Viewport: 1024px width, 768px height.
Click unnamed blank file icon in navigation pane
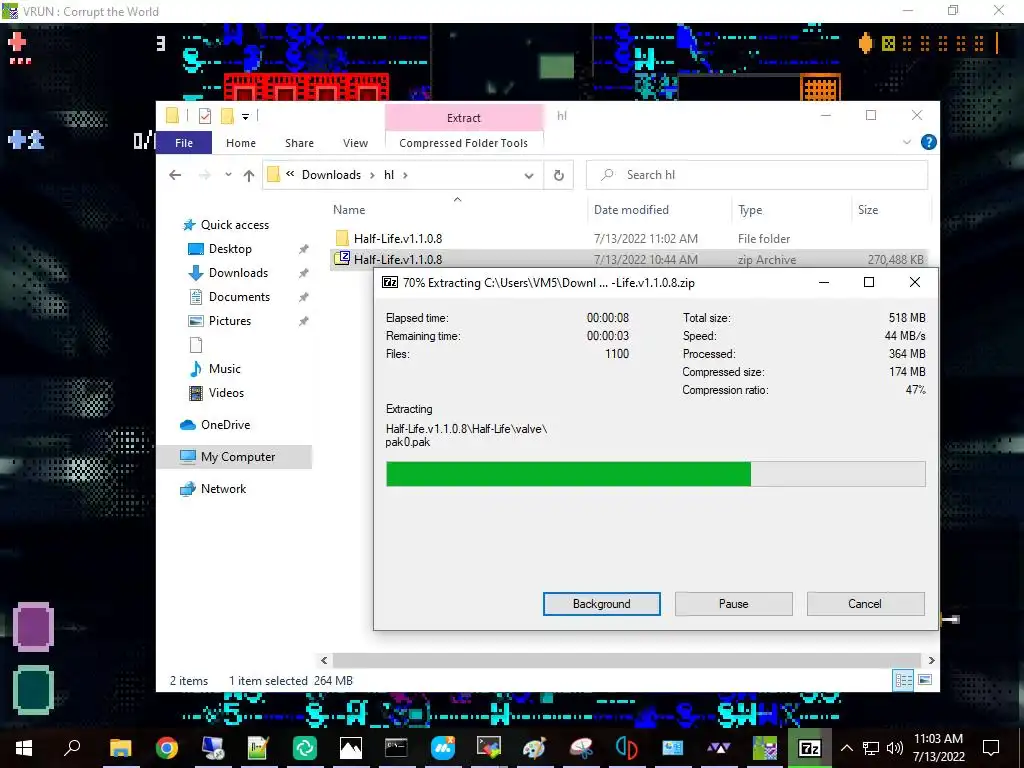(x=195, y=345)
